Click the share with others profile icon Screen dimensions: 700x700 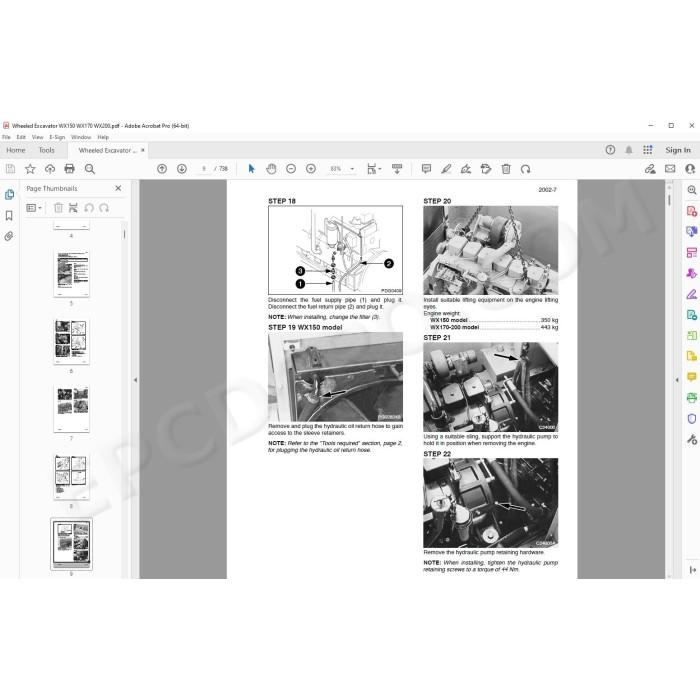(690, 169)
